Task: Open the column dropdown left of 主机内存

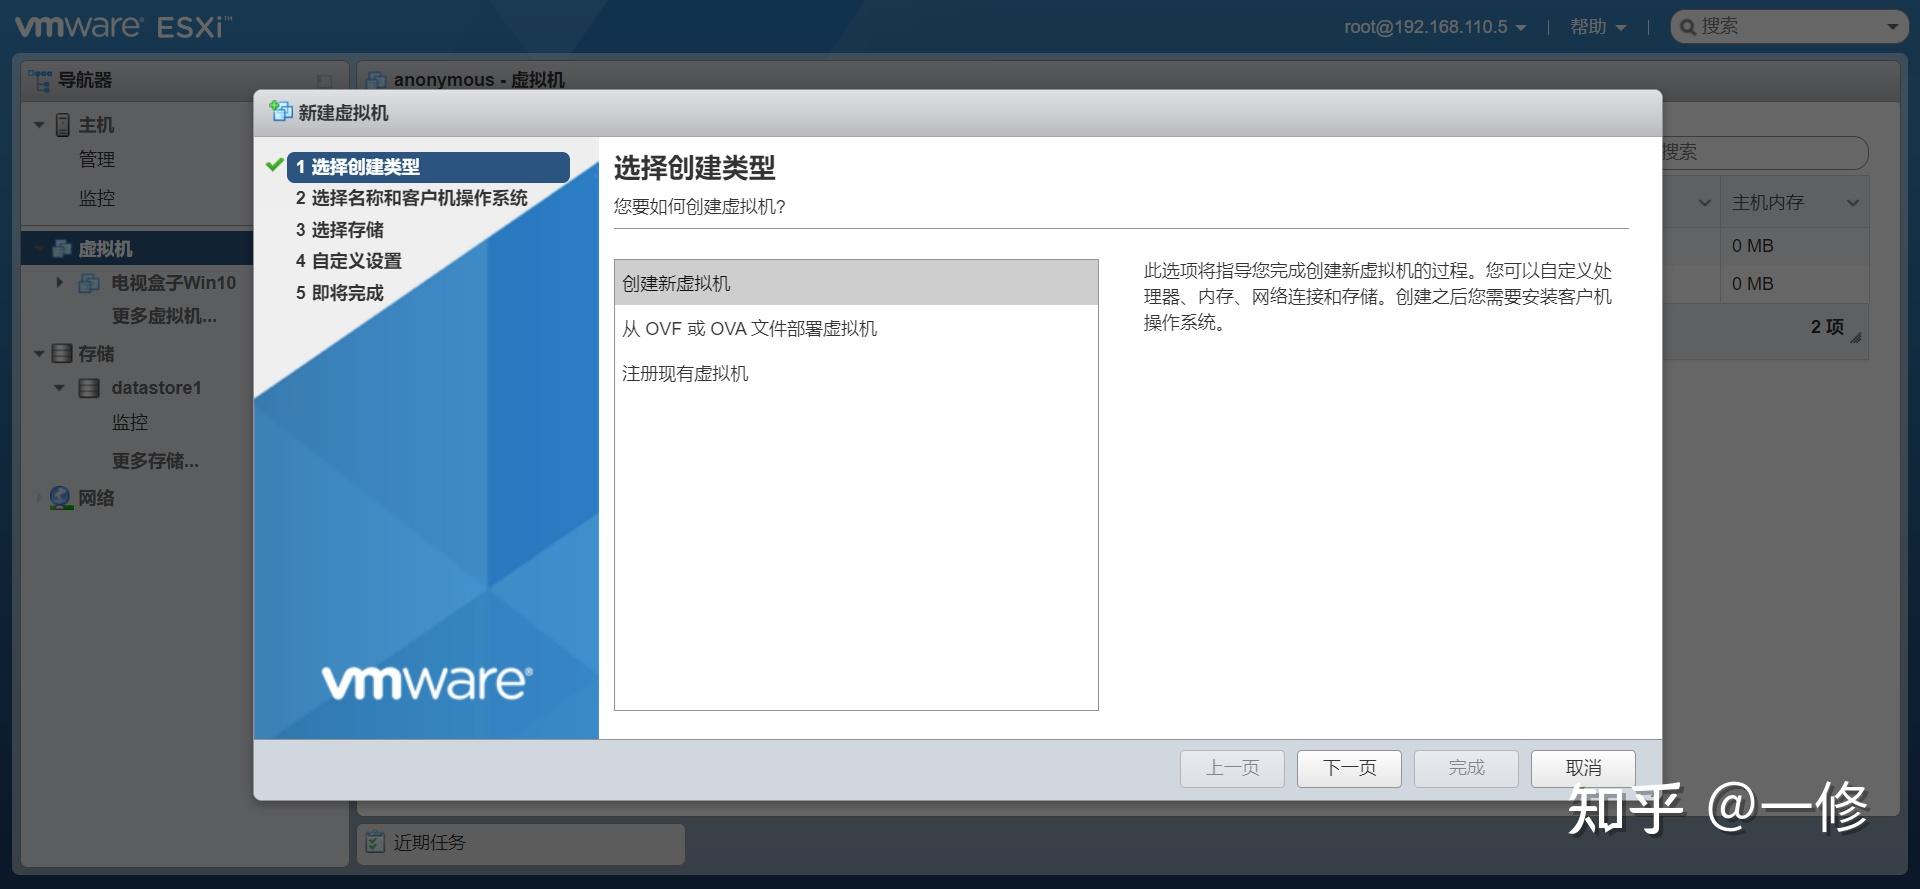Action: pyautogui.click(x=1704, y=203)
